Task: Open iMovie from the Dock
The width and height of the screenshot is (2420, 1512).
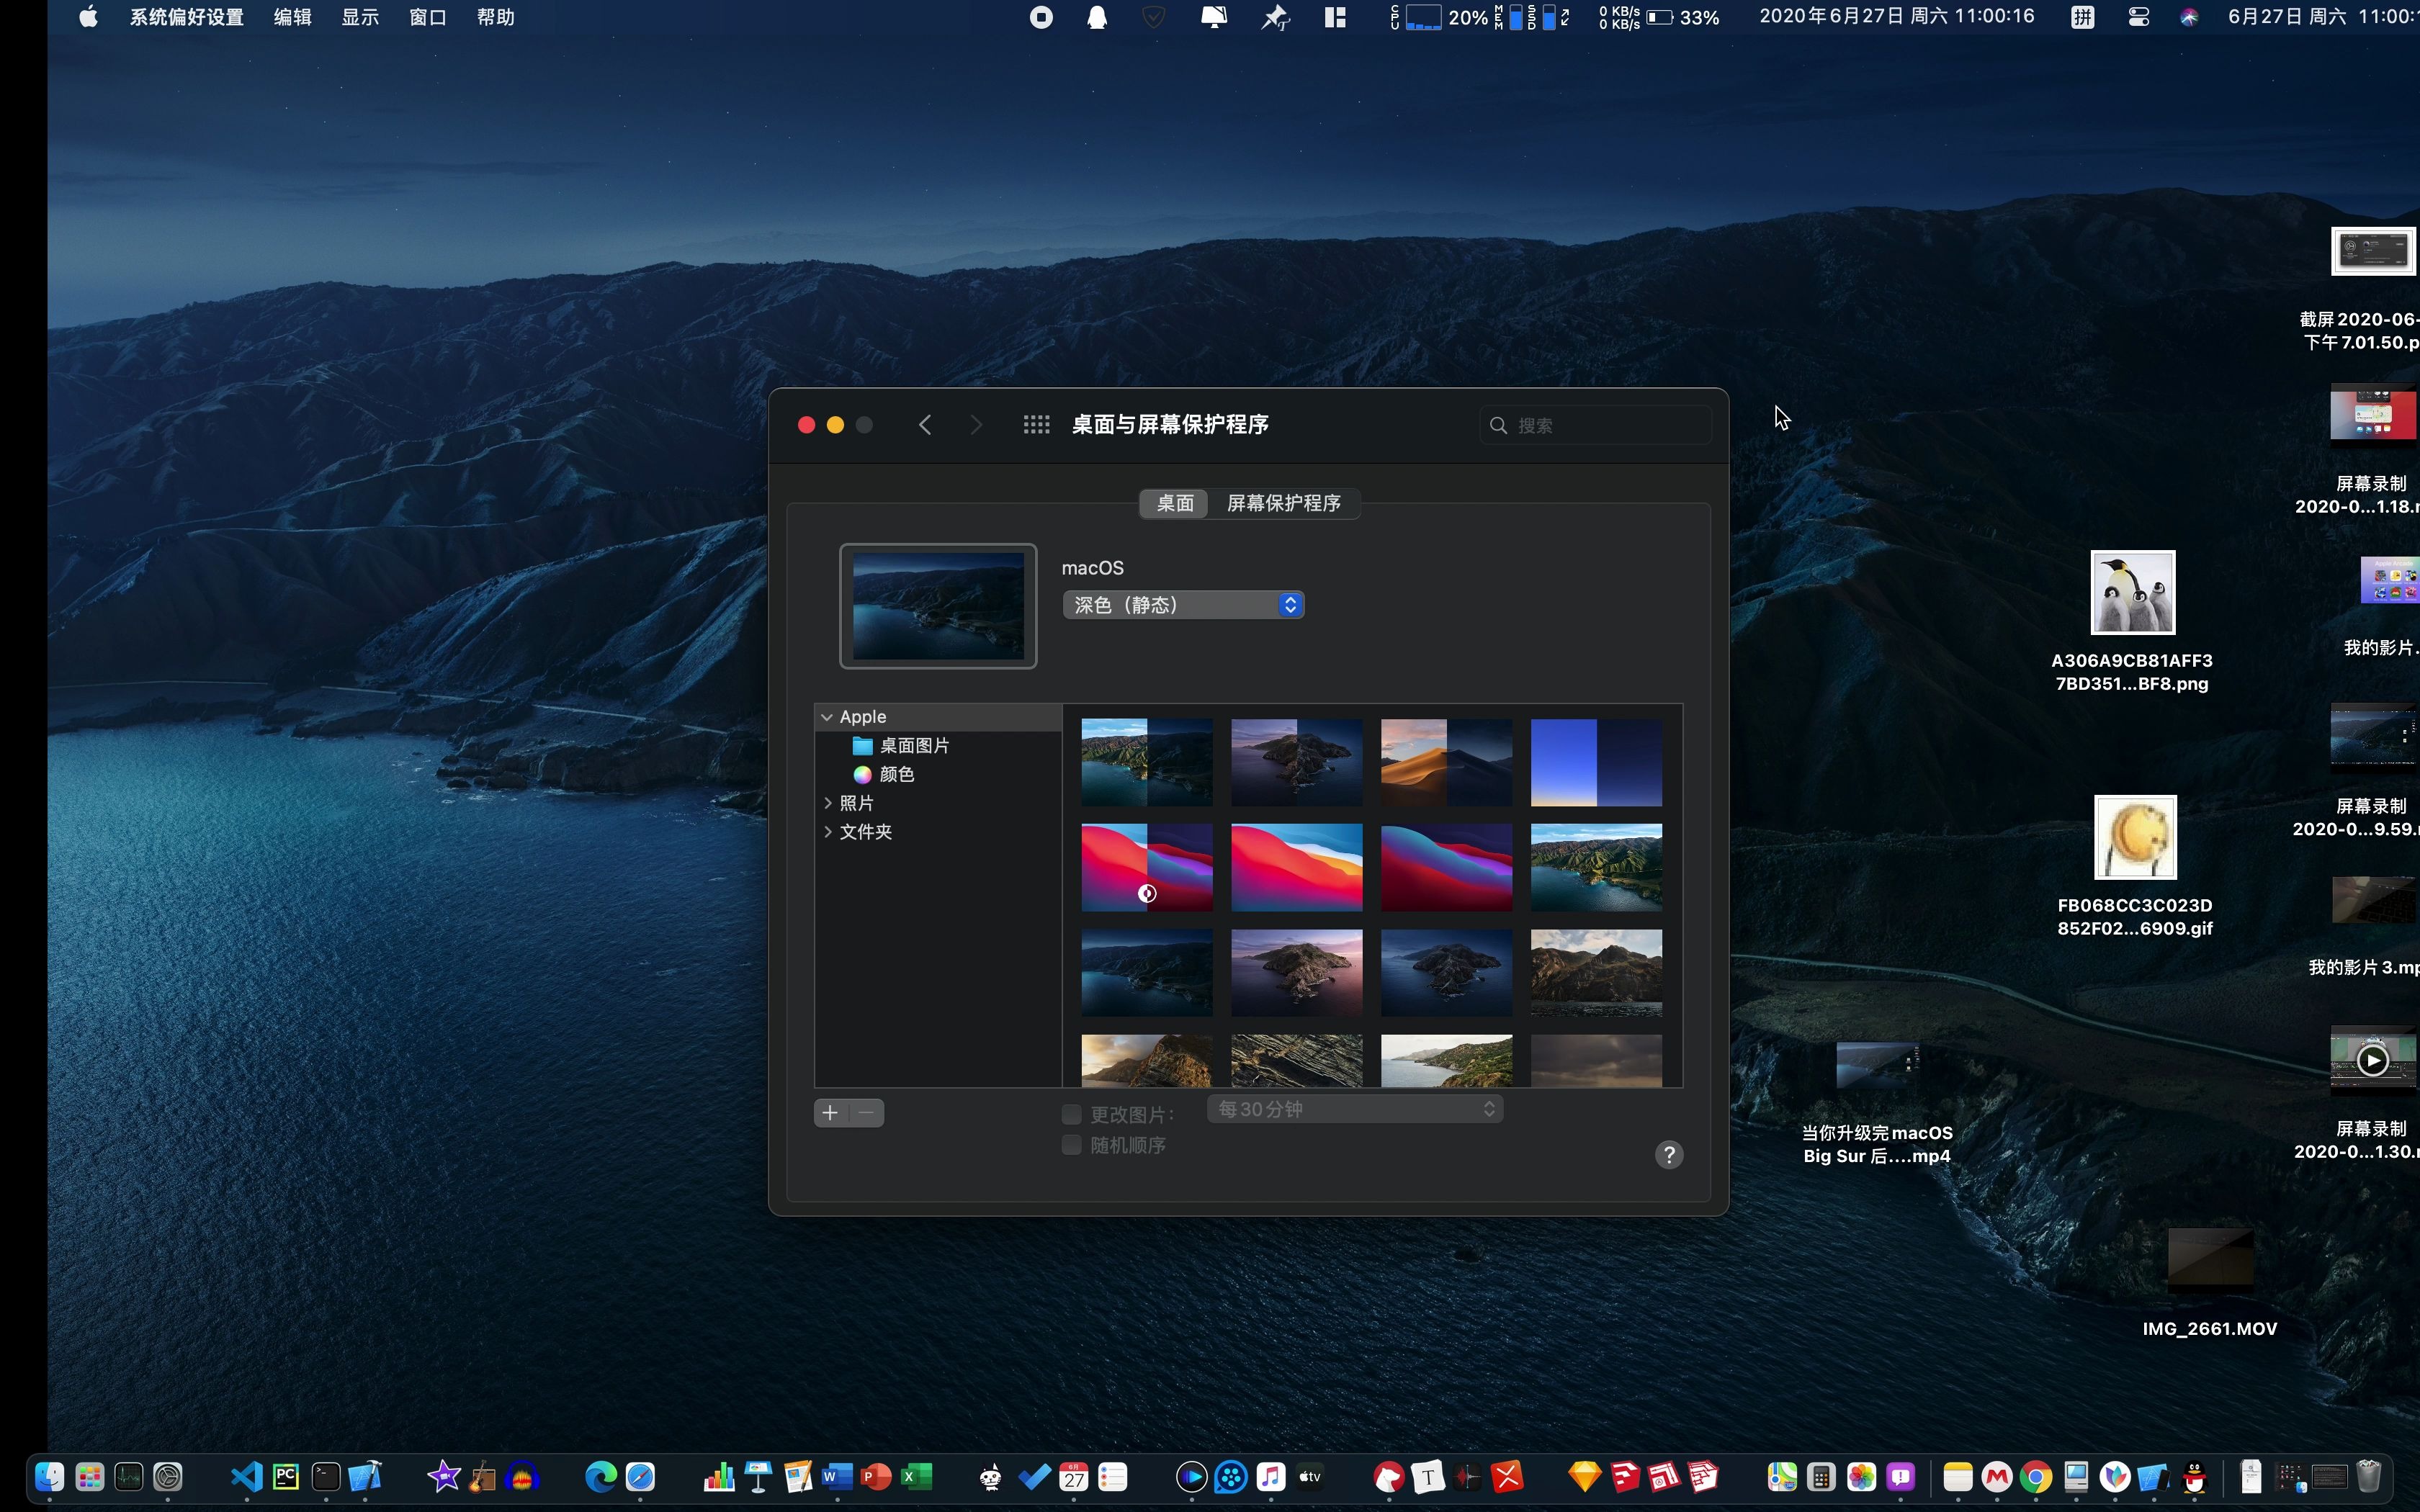Action: [x=443, y=1476]
